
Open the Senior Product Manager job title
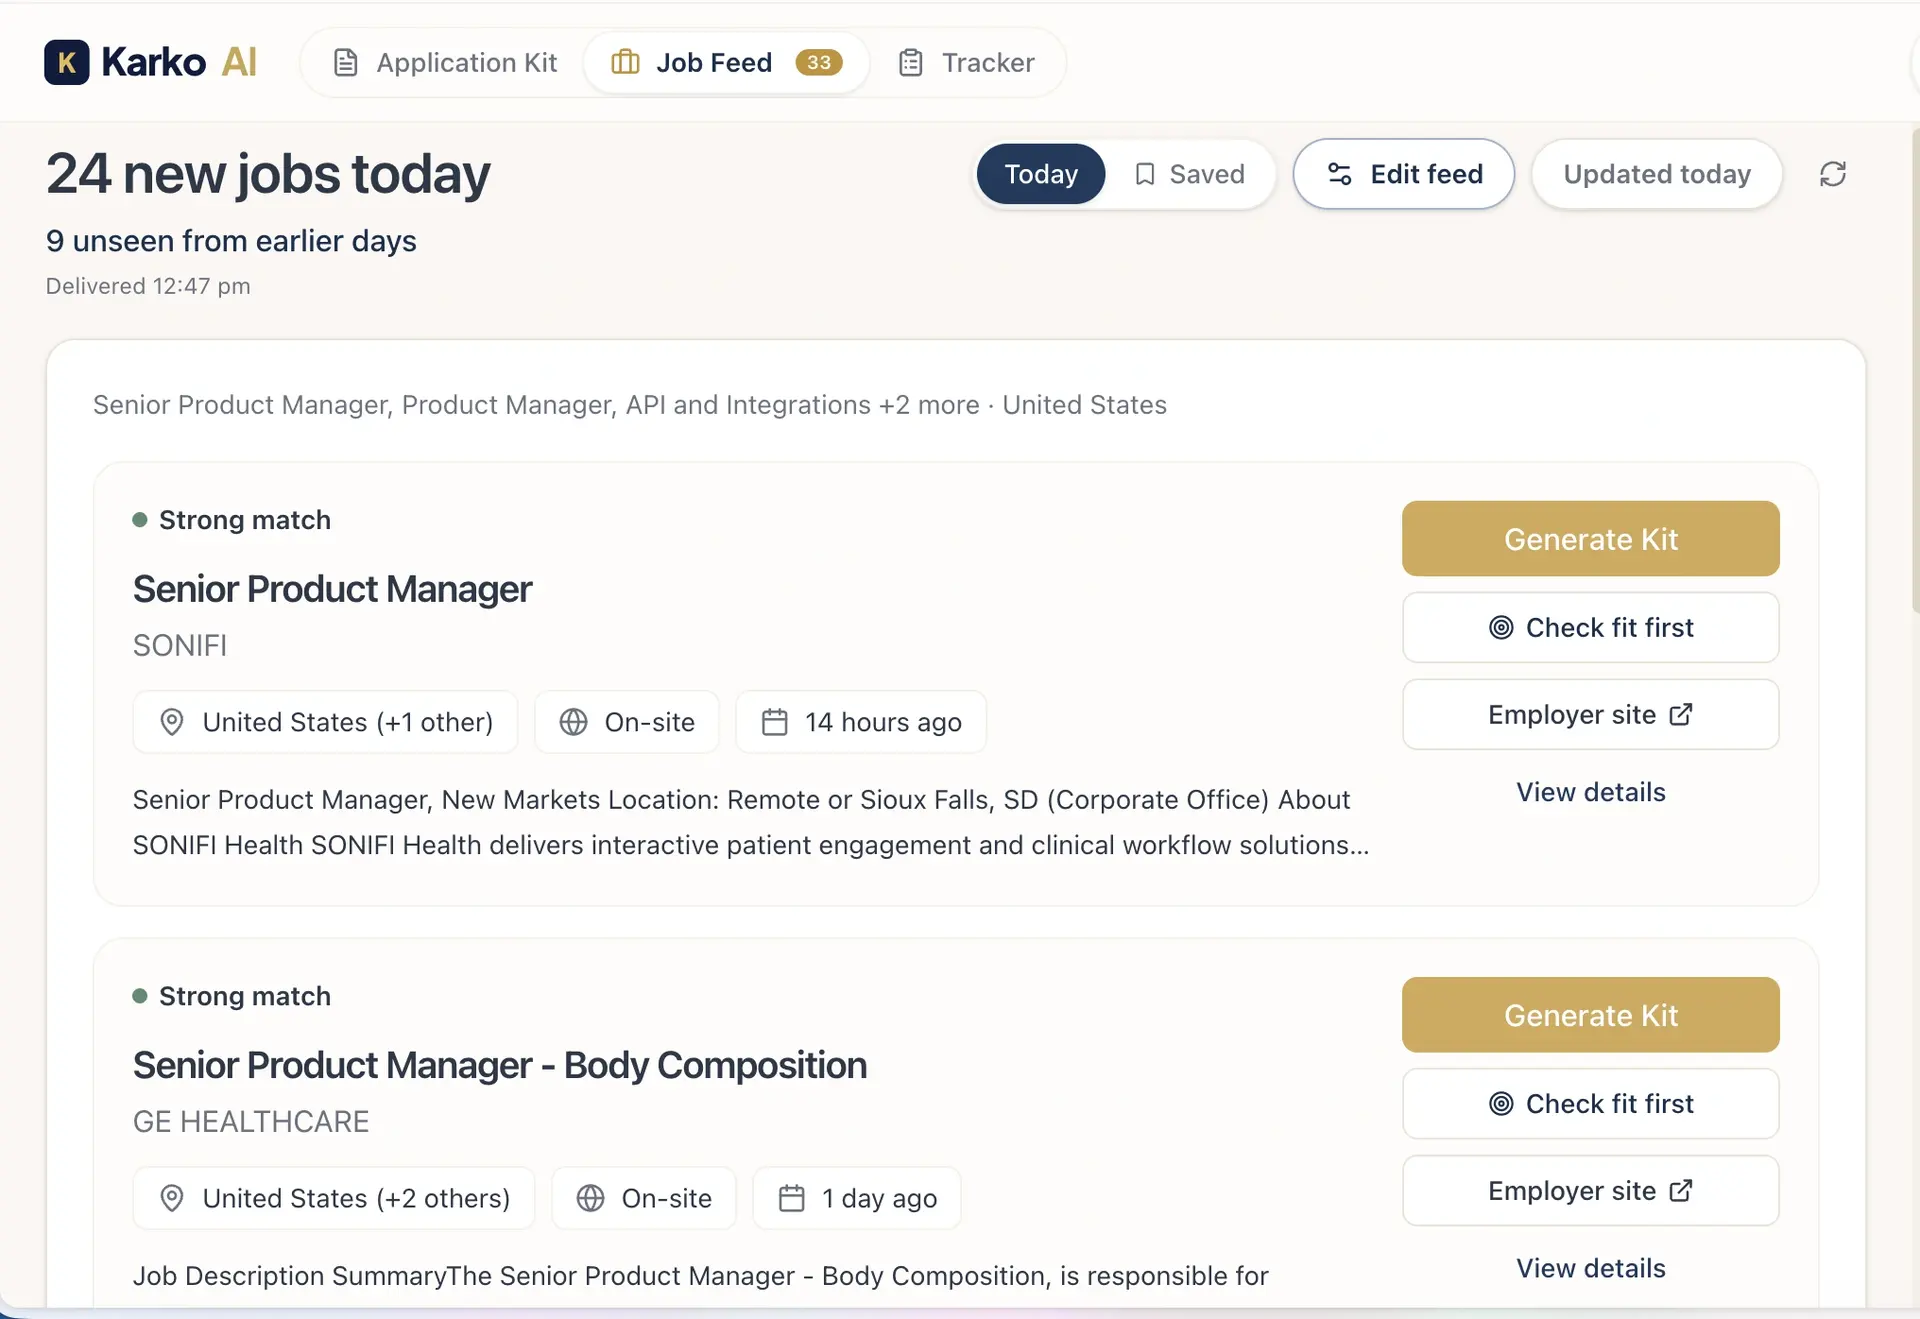[x=332, y=589]
